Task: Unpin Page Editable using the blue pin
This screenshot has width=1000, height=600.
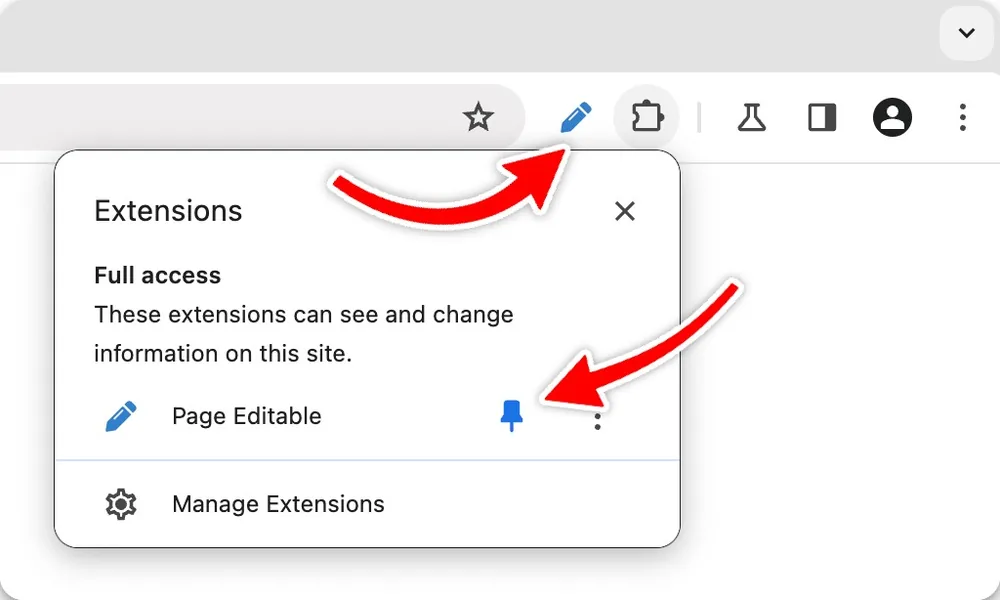Action: point(511,416)
